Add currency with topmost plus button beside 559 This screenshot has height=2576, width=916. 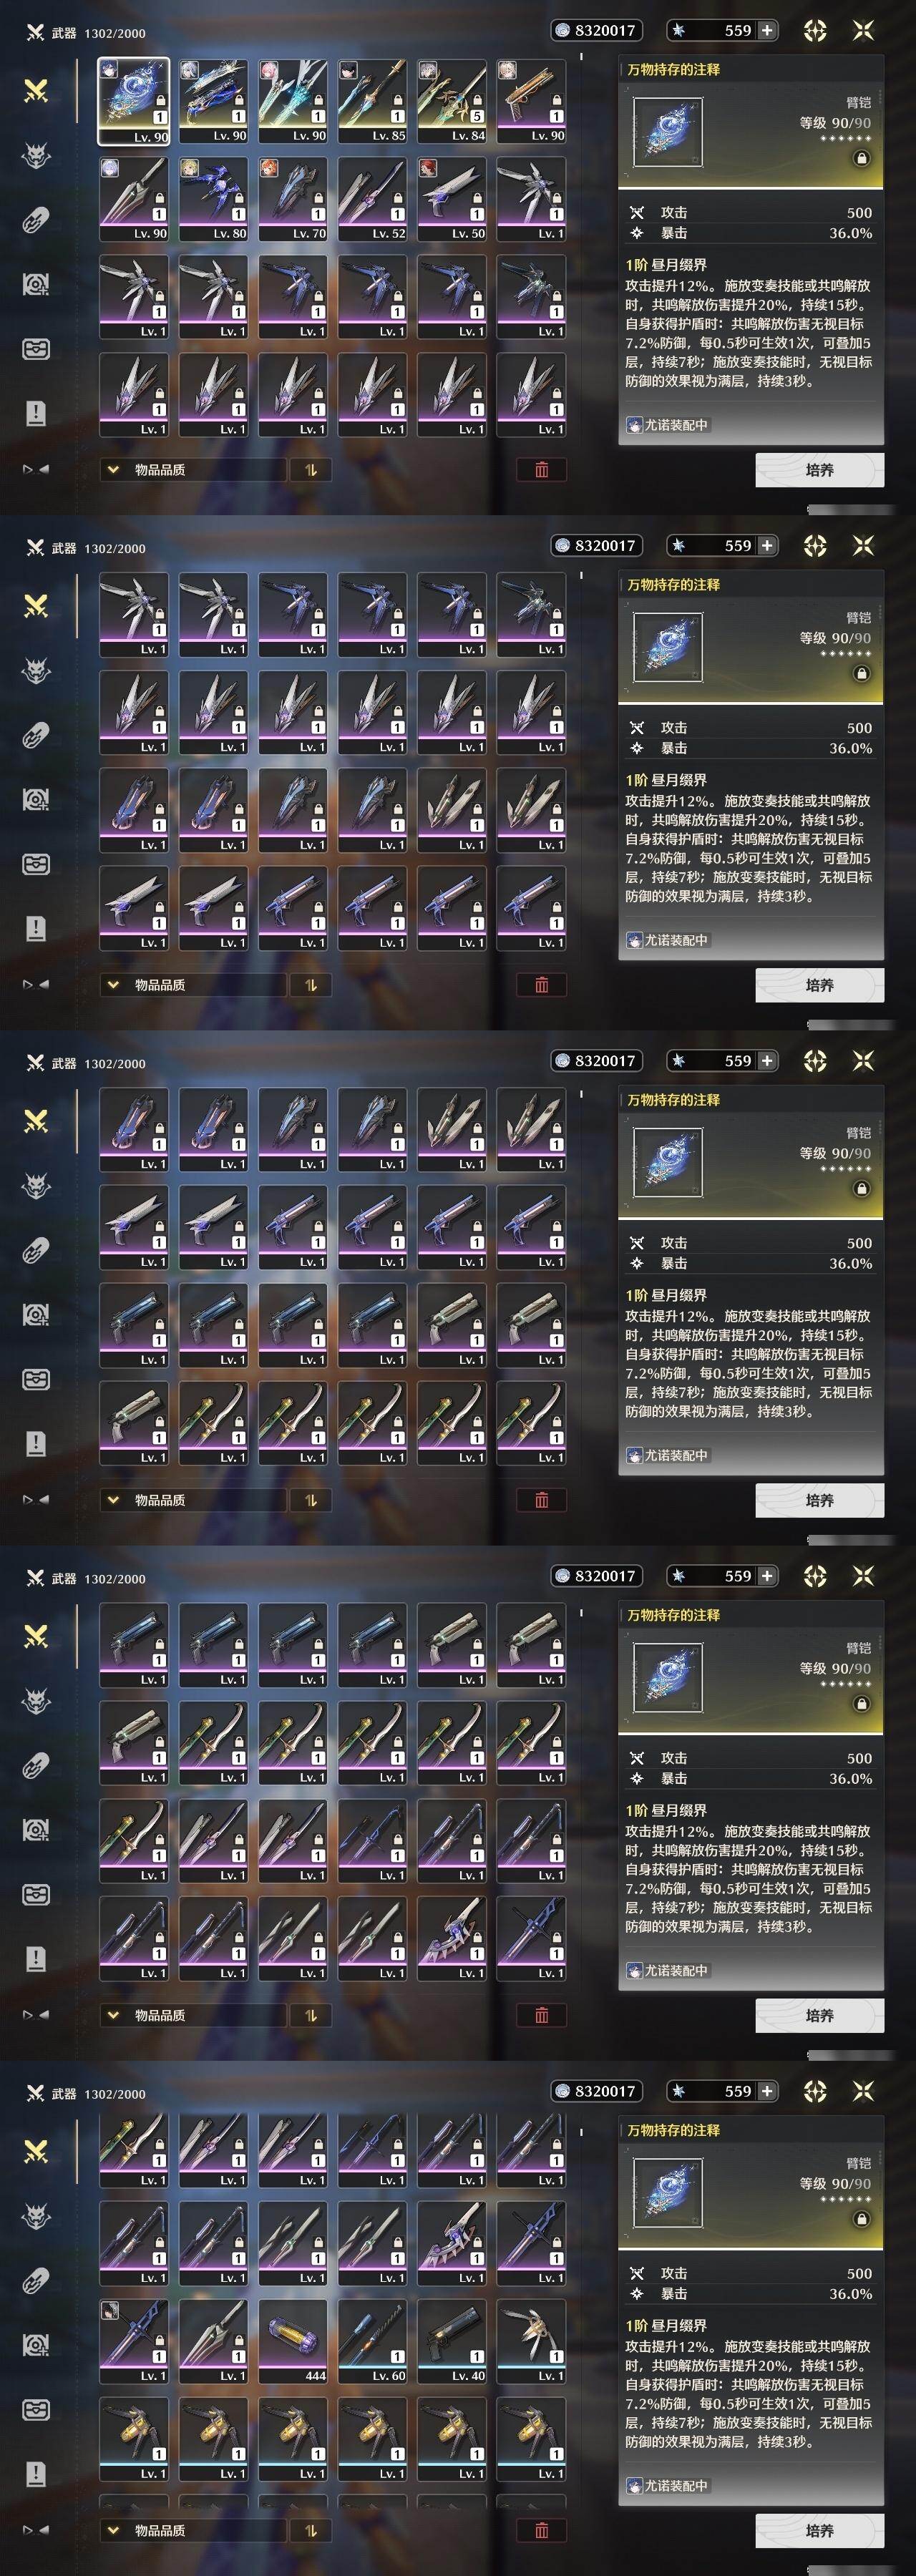[x=767, y=31]
